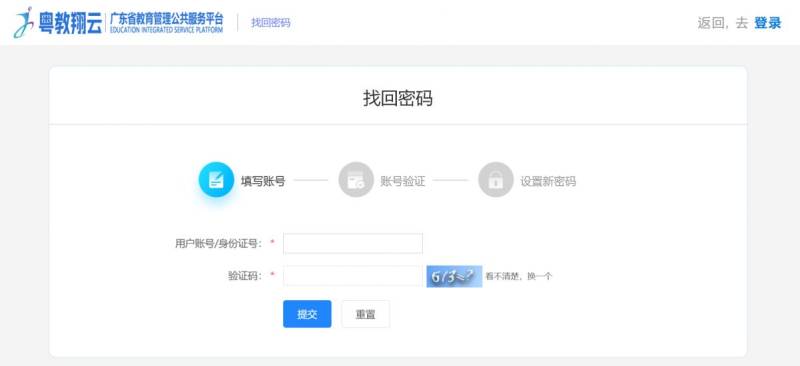Click the captcha image to refresh

click(x=454, y=276)
